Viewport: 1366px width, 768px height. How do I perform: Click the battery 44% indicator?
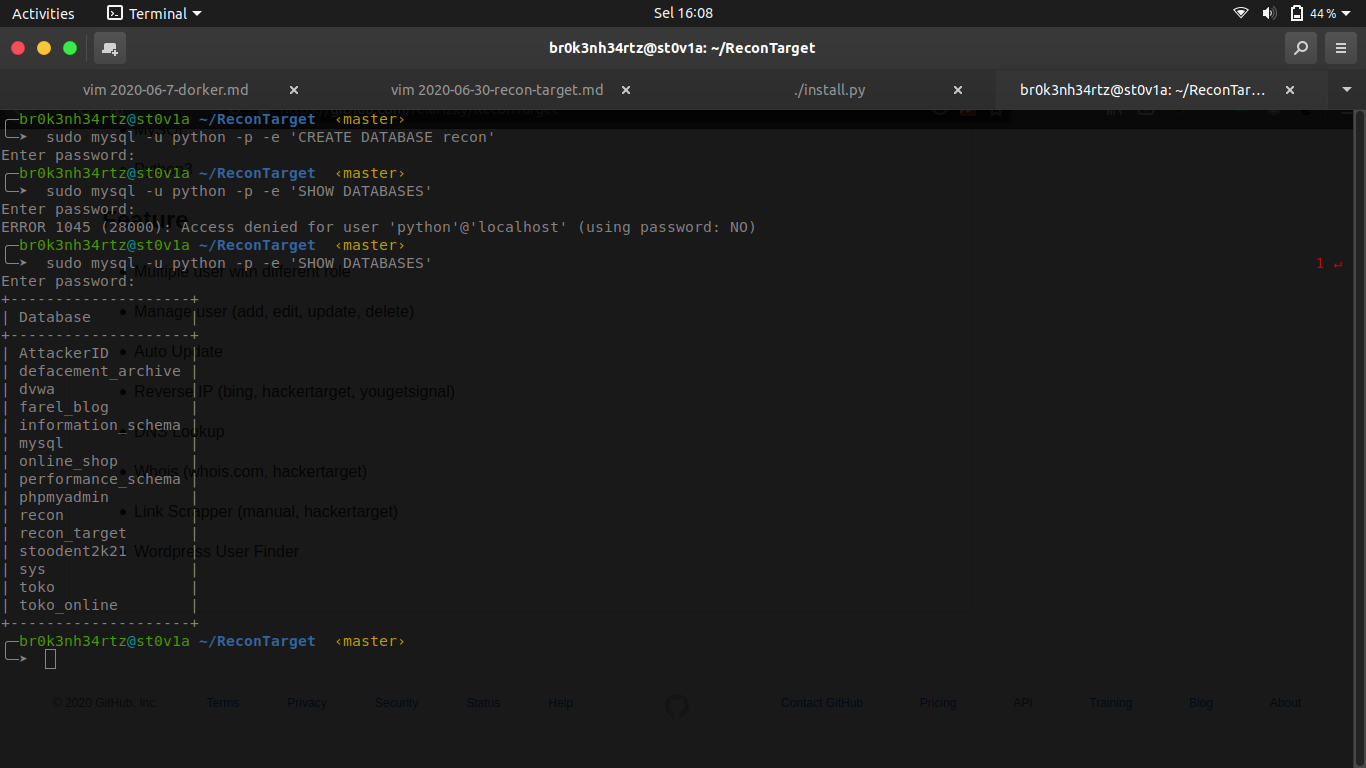tap(1313, 13)
